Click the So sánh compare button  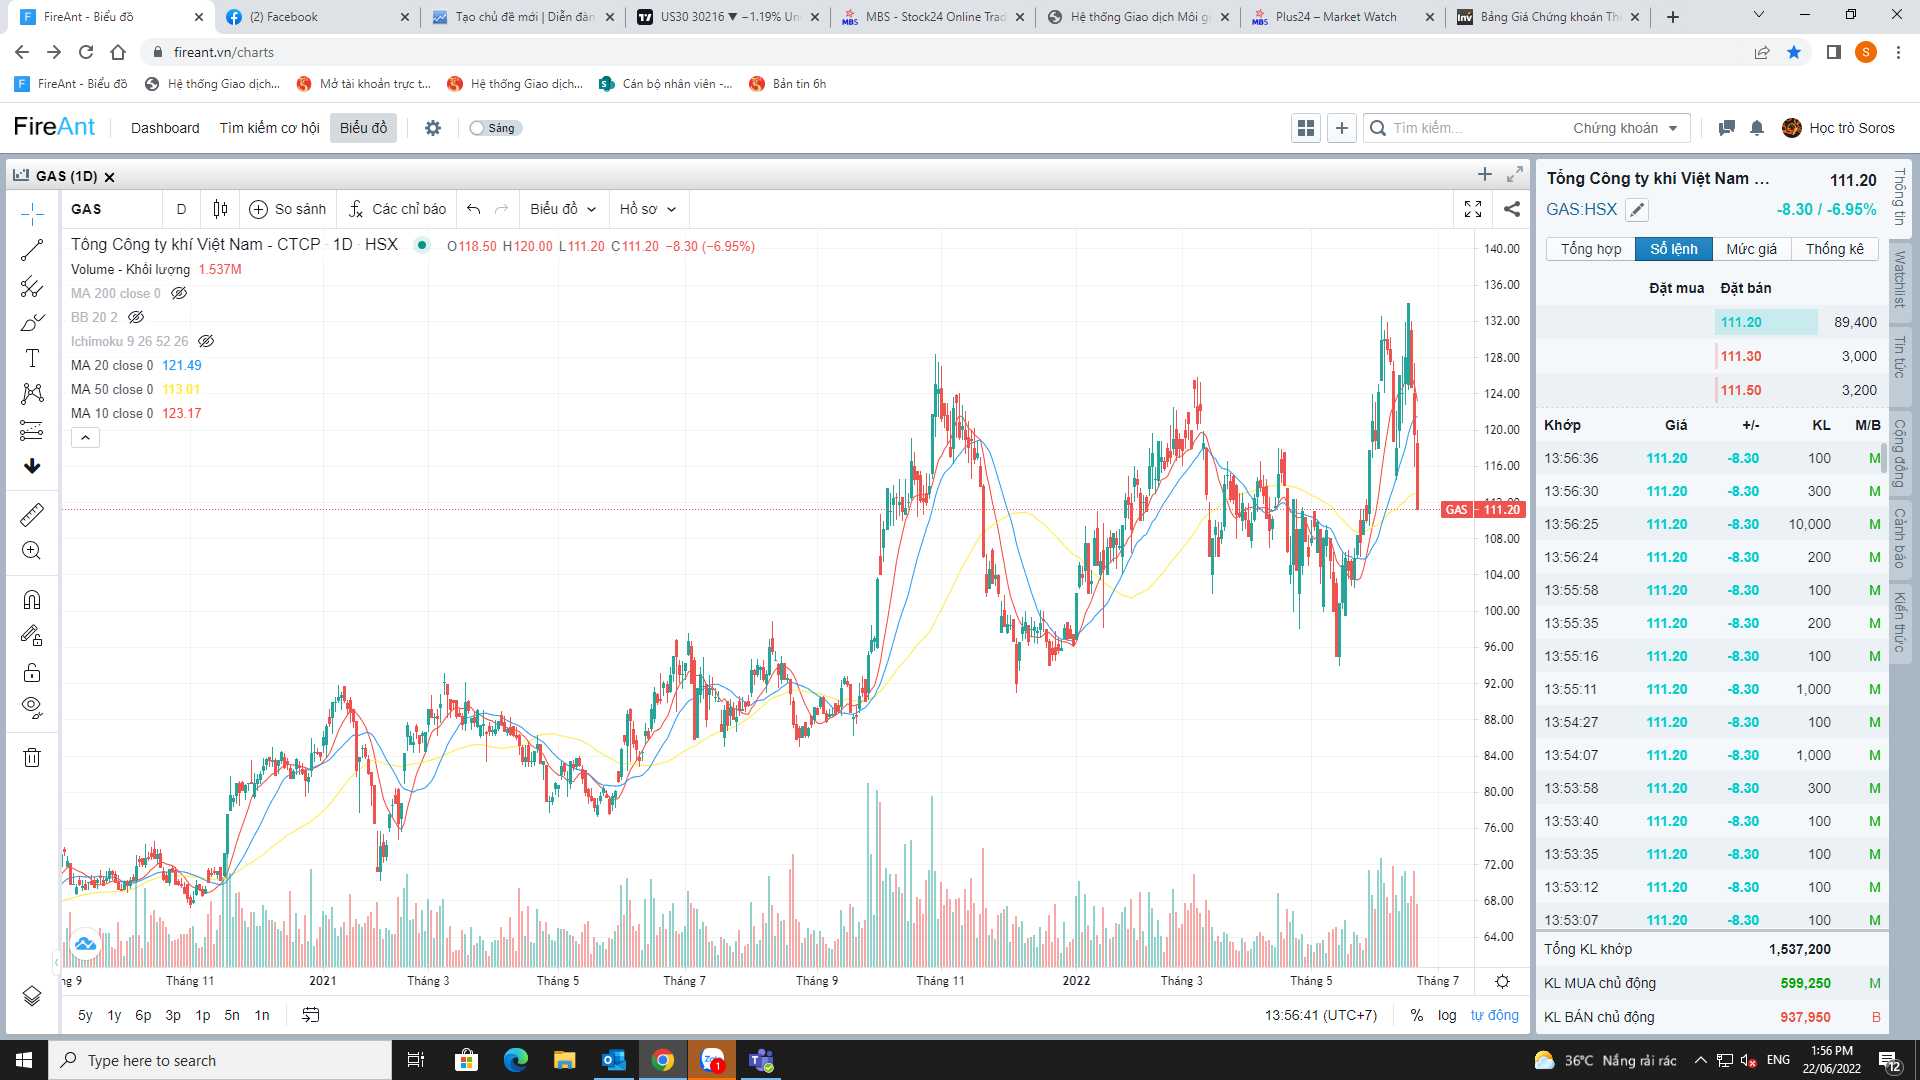[x=288, y=209]
